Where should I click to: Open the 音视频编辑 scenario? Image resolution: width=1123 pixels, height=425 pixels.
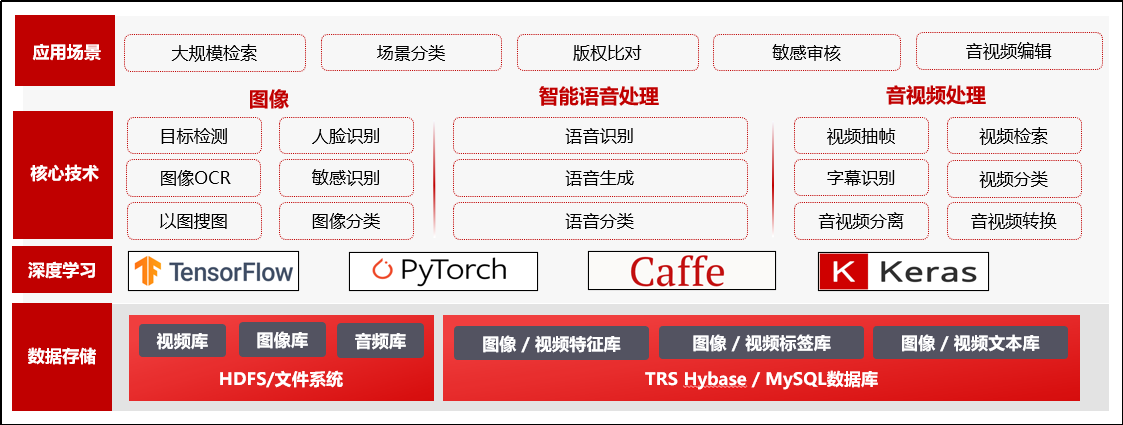tap(1008, 51)
